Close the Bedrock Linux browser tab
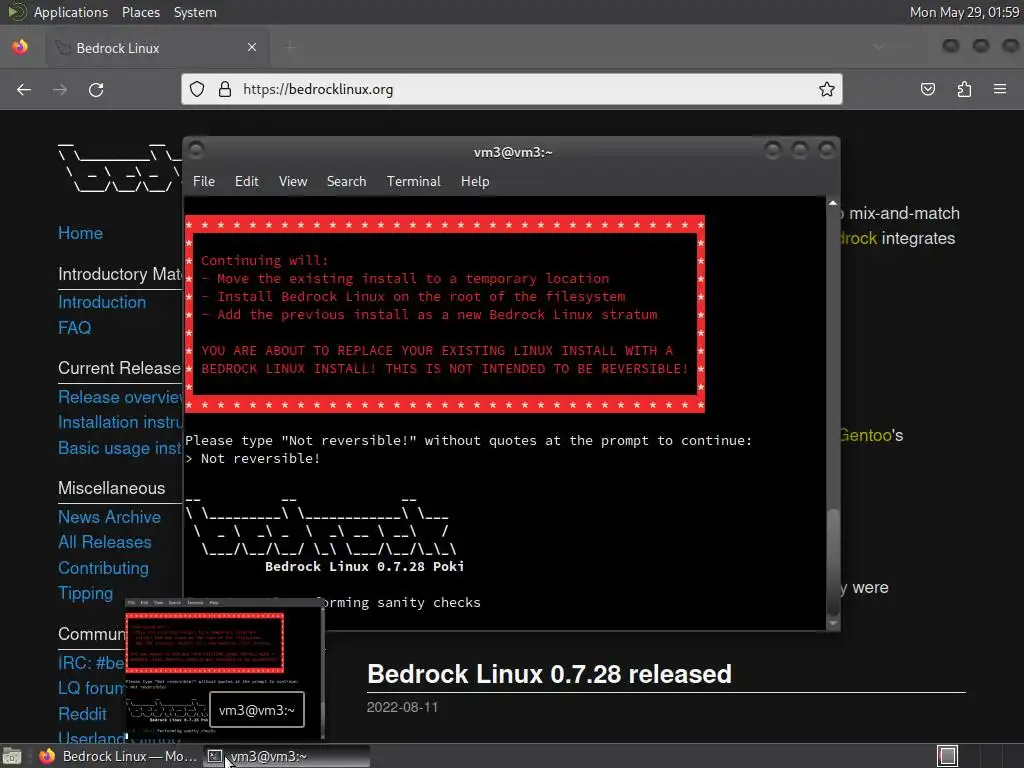This screenshot has height=768, width=1024. click(x=251, y=47)
